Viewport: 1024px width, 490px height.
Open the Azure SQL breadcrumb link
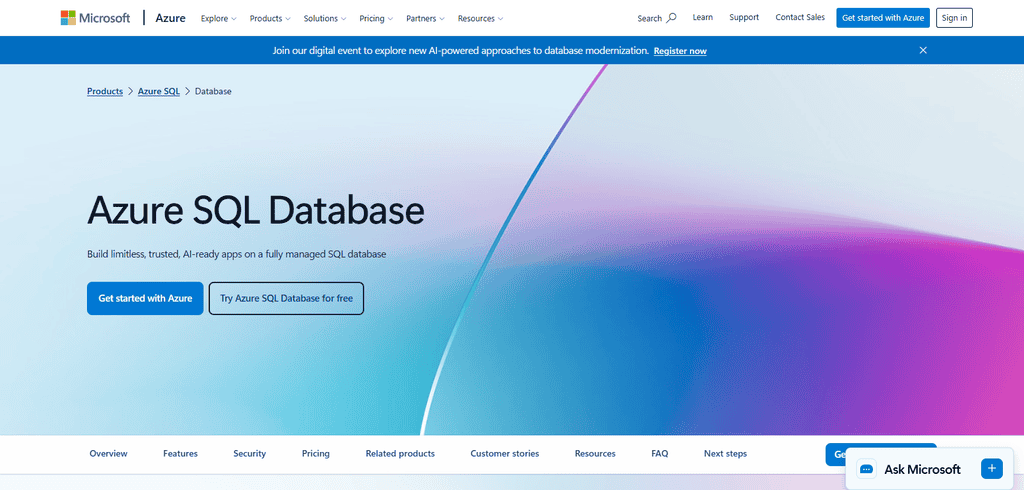[x=159, y=91]
